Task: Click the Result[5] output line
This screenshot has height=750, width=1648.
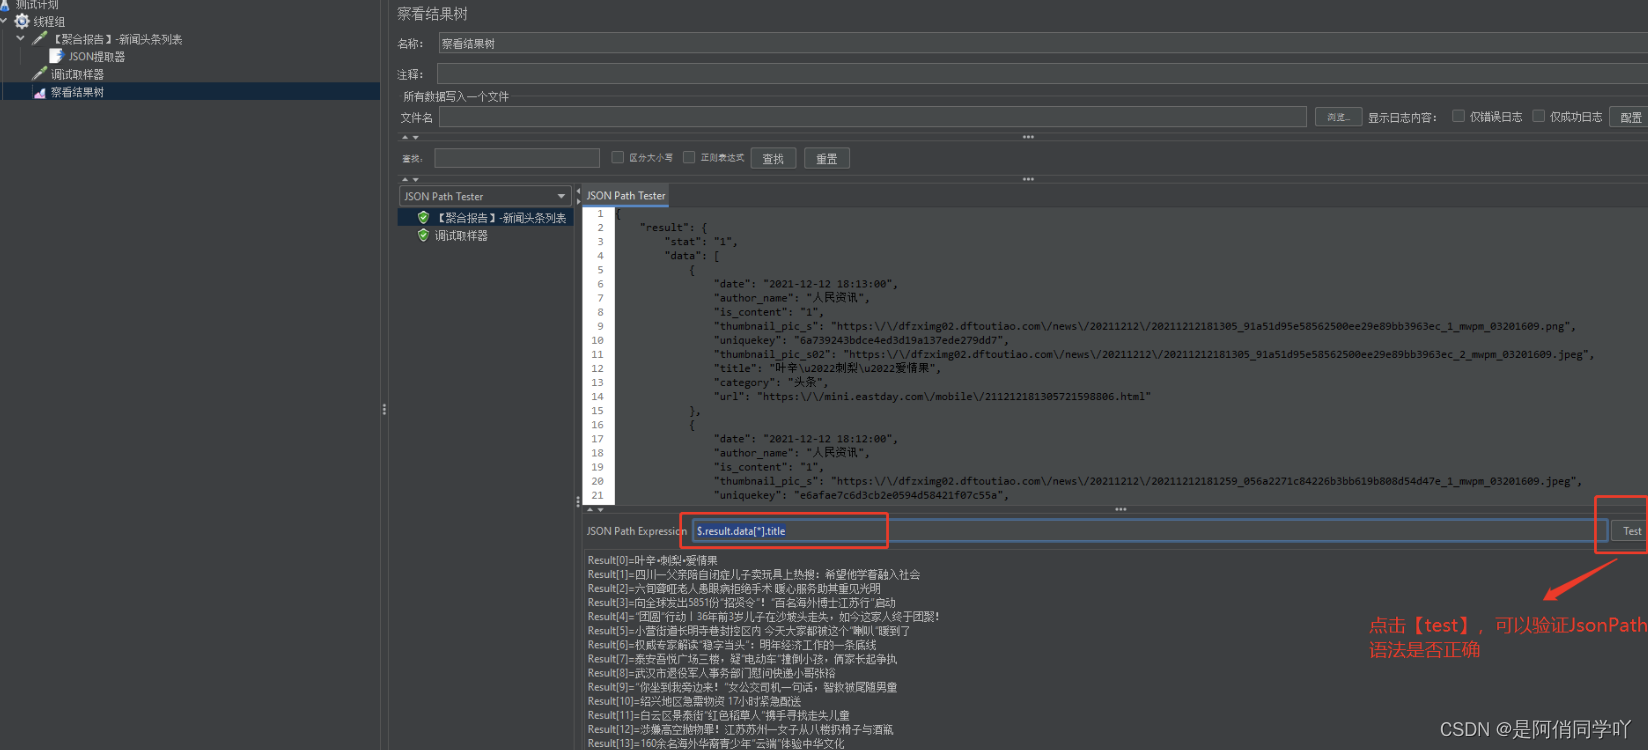Action: [749, 630]
